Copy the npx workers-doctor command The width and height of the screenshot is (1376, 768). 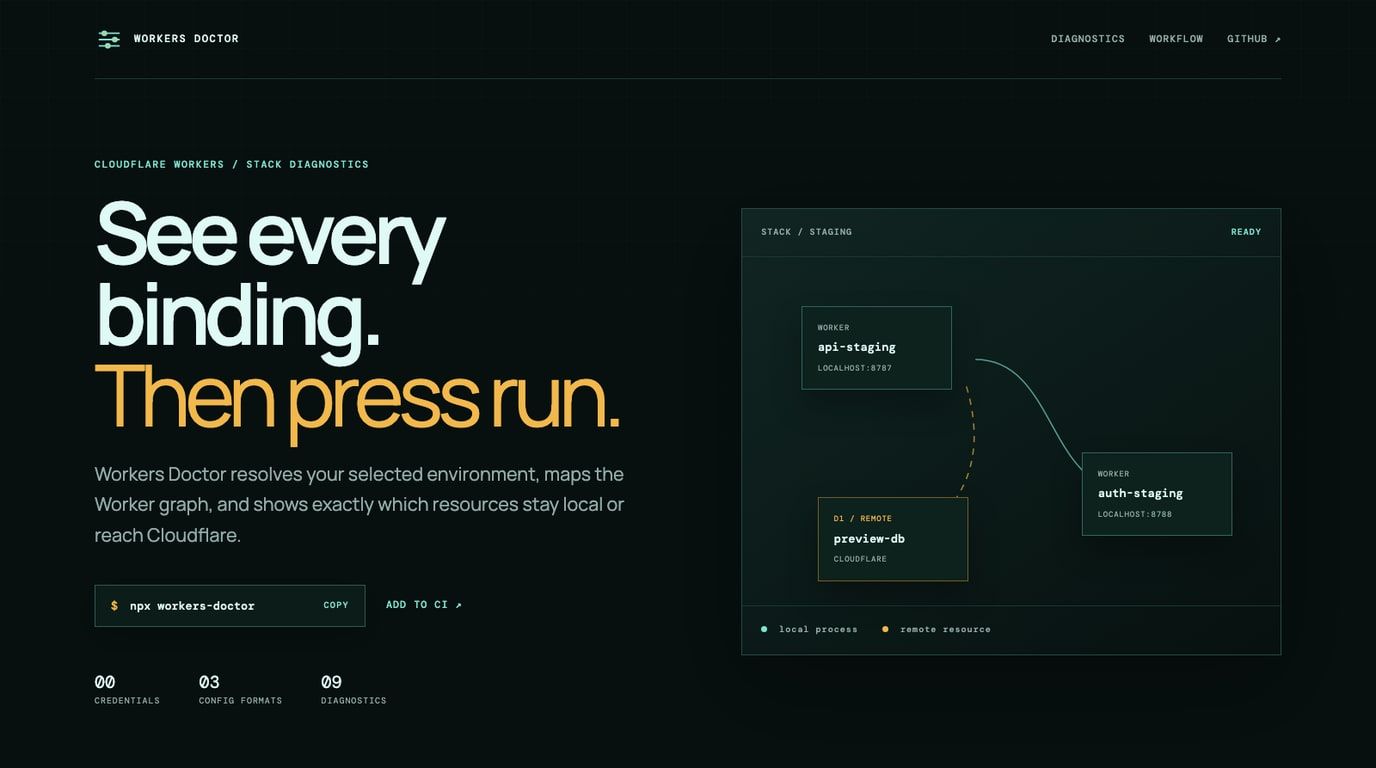coord(336,605)
